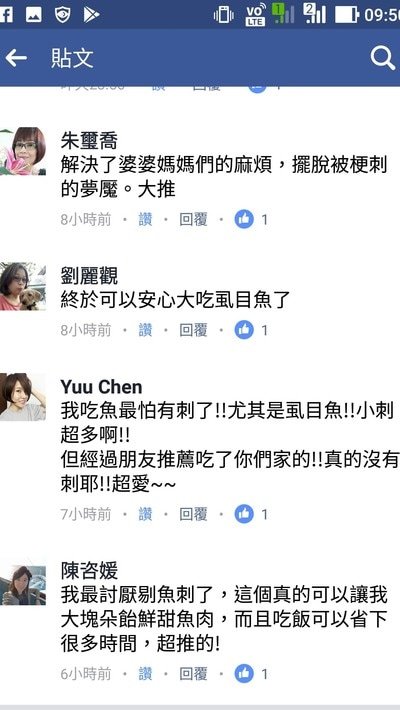Tap Play Store icon in status bar
The image size is (400, 710).
[x=92, y=15]
